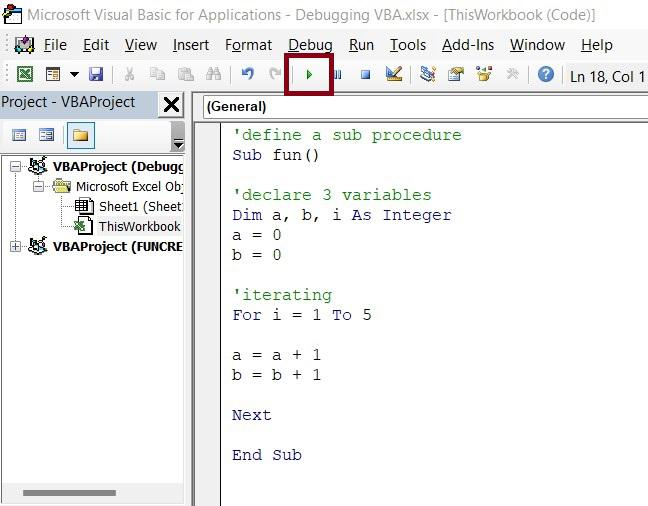The width and height of the screenshot is (648, 506).
Task: Open Find with the binoculars icon
Action: [x=213, y=74]
